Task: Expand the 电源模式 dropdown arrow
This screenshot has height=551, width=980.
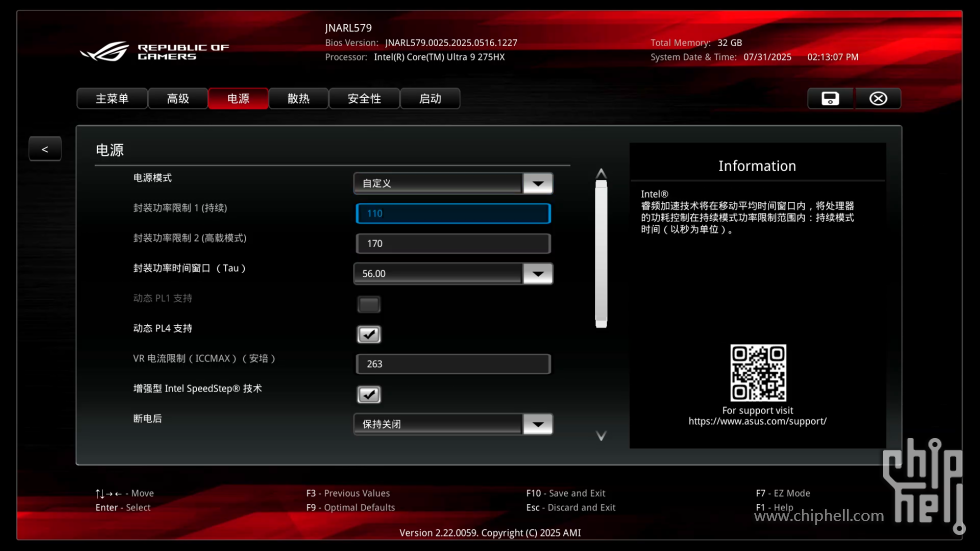Action: 538,184
